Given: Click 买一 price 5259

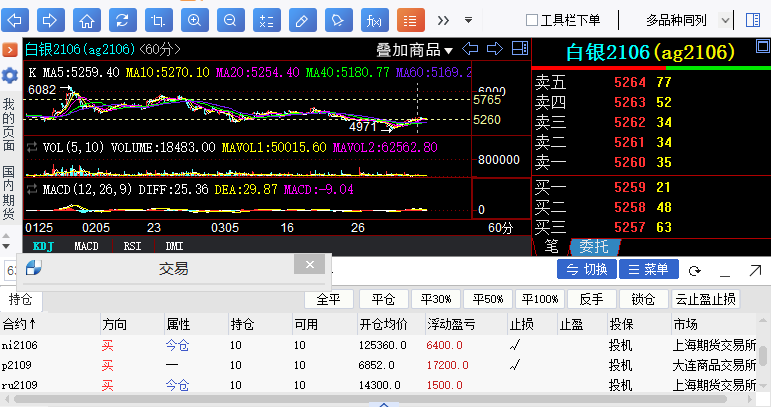Looking at the screenshot, I should [629, 188].
